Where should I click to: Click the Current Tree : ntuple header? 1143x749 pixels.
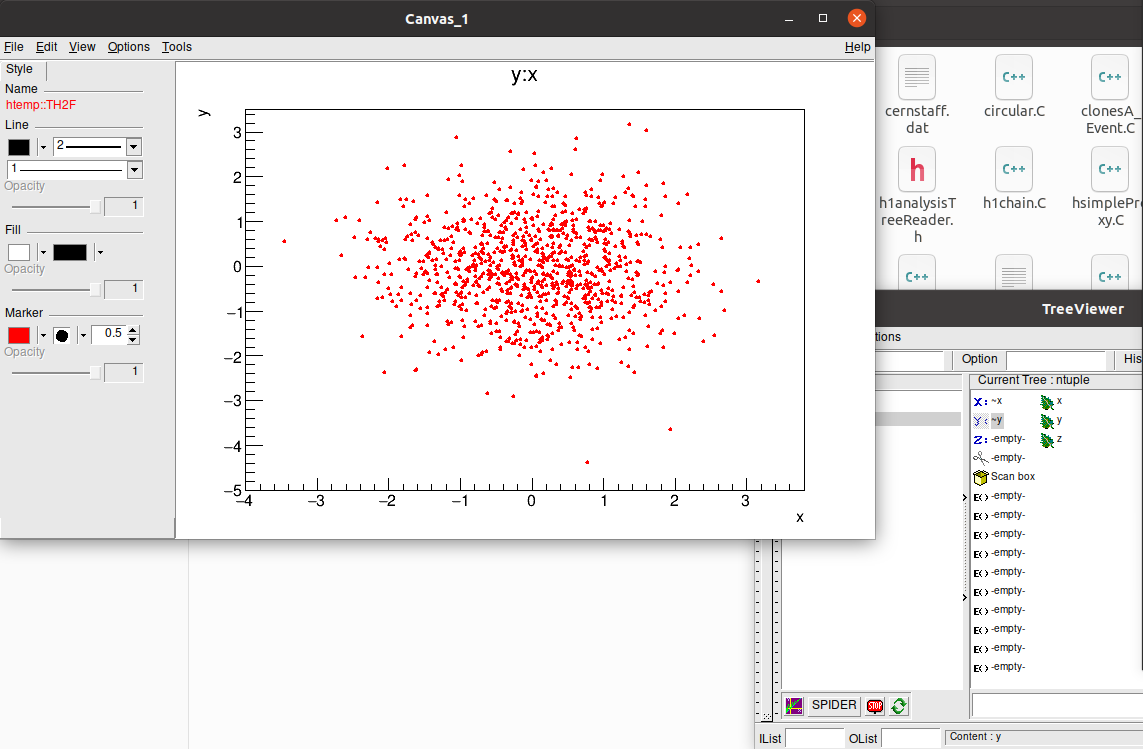[x=1034, y=380]
